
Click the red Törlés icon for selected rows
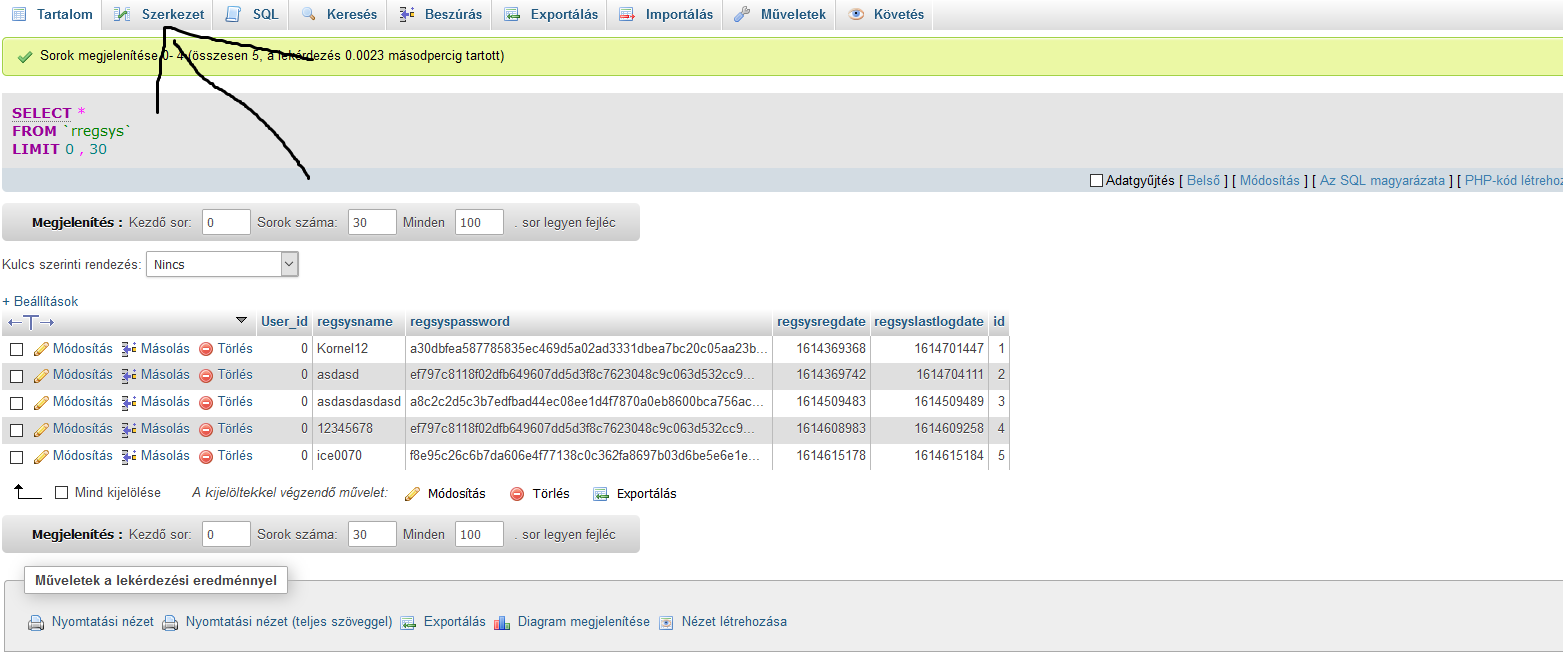(517, 494)
